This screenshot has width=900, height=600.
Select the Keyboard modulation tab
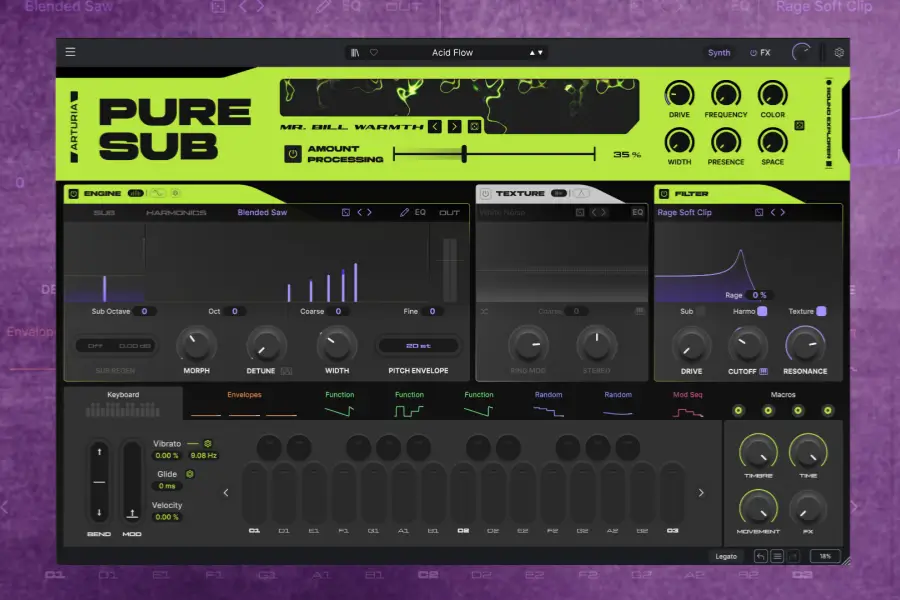123,403
